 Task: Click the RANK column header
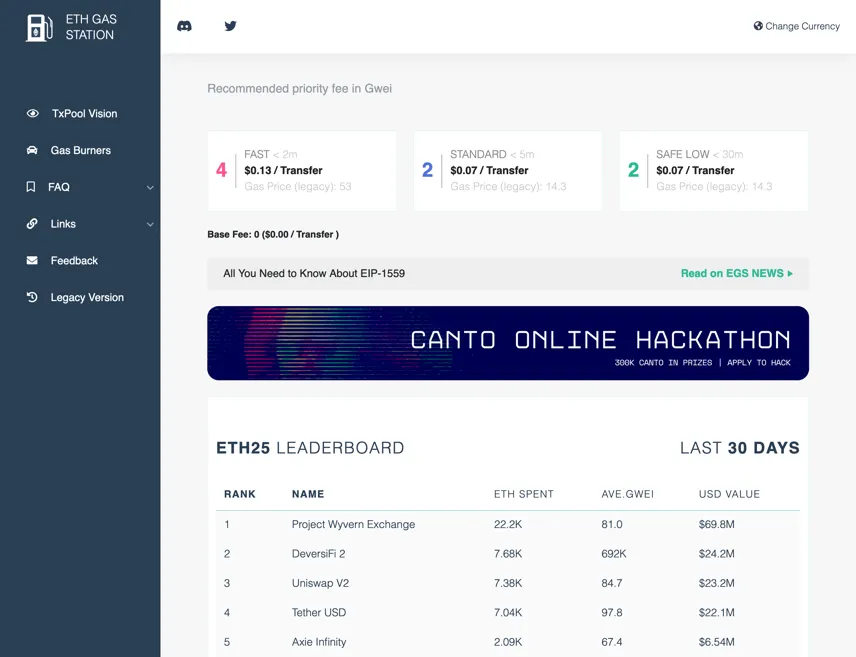point(240,494)
